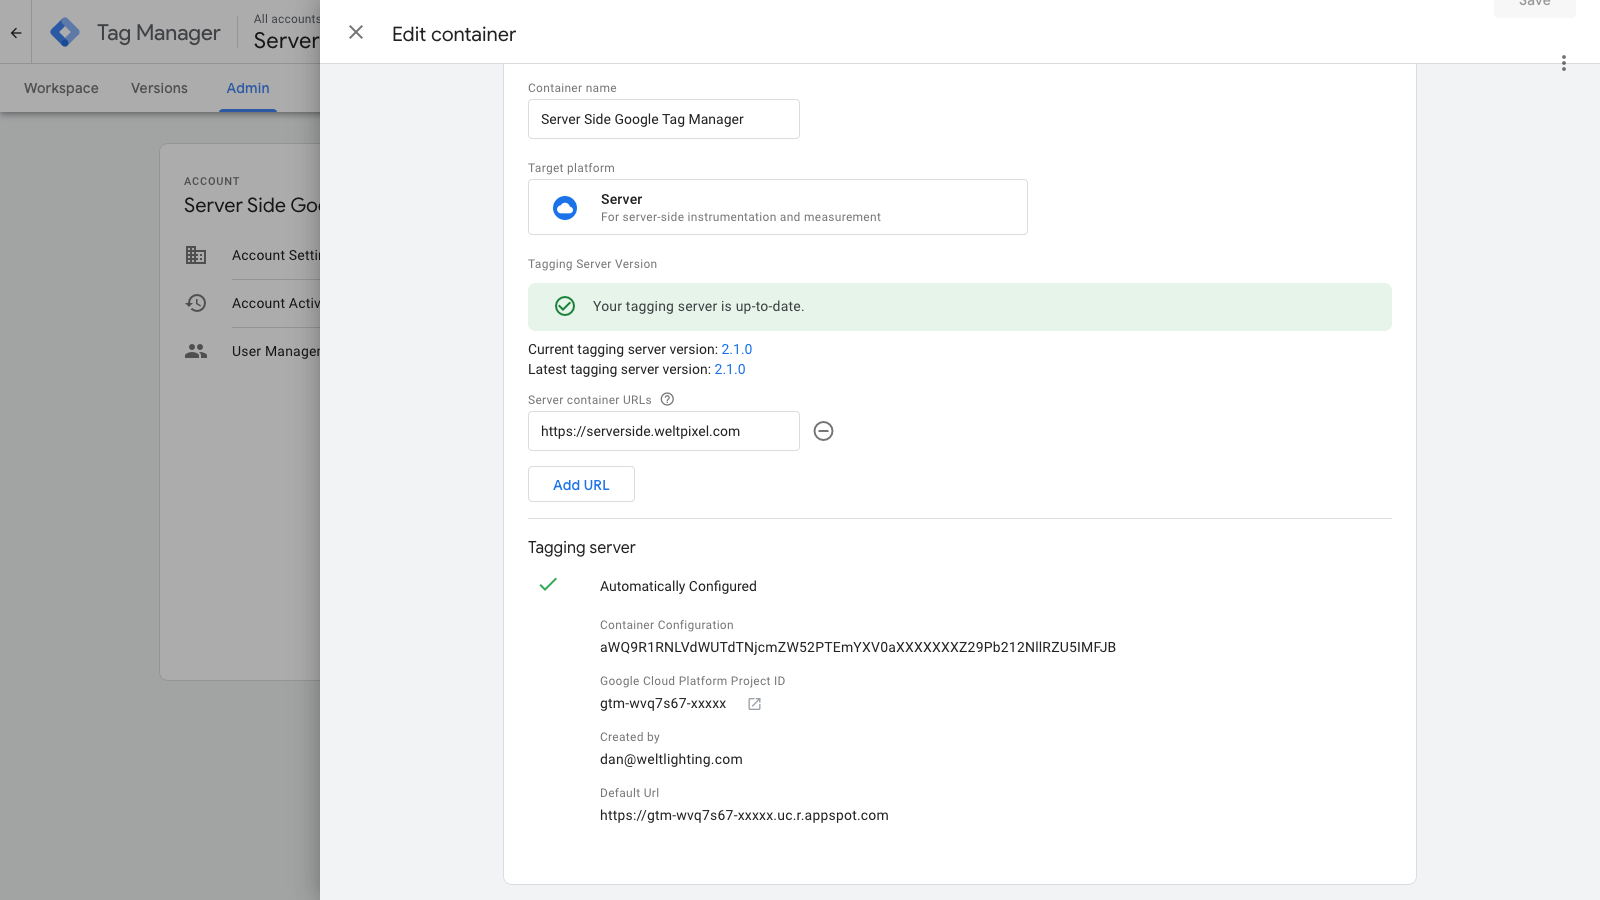This screenshot has height=900, width=1600.
Task: Remove the serverside.weltpixel.com URL with minus icon
Action: 823,431
